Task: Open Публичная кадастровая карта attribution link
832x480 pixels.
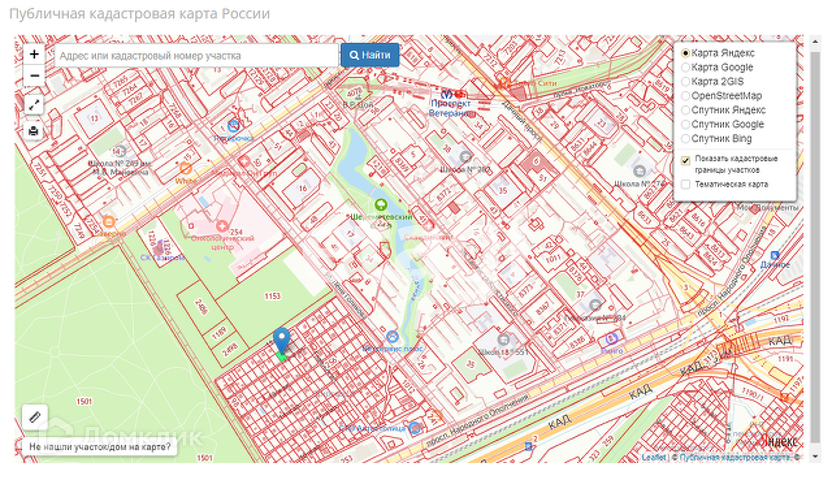Action: coord(735,457)
